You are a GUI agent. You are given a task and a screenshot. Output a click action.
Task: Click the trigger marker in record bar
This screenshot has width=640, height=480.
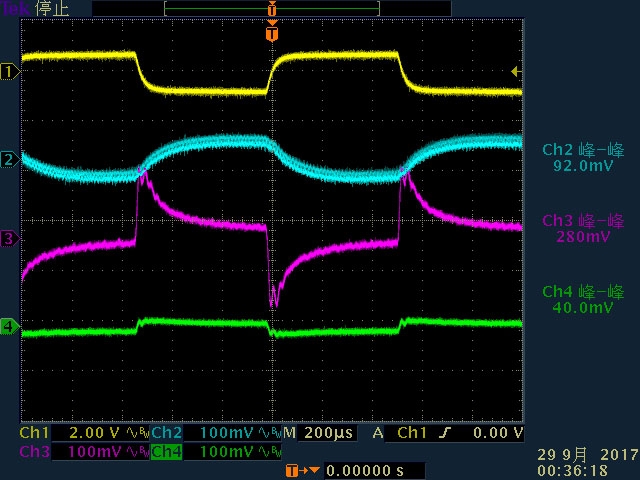click(x=272, y=9)
